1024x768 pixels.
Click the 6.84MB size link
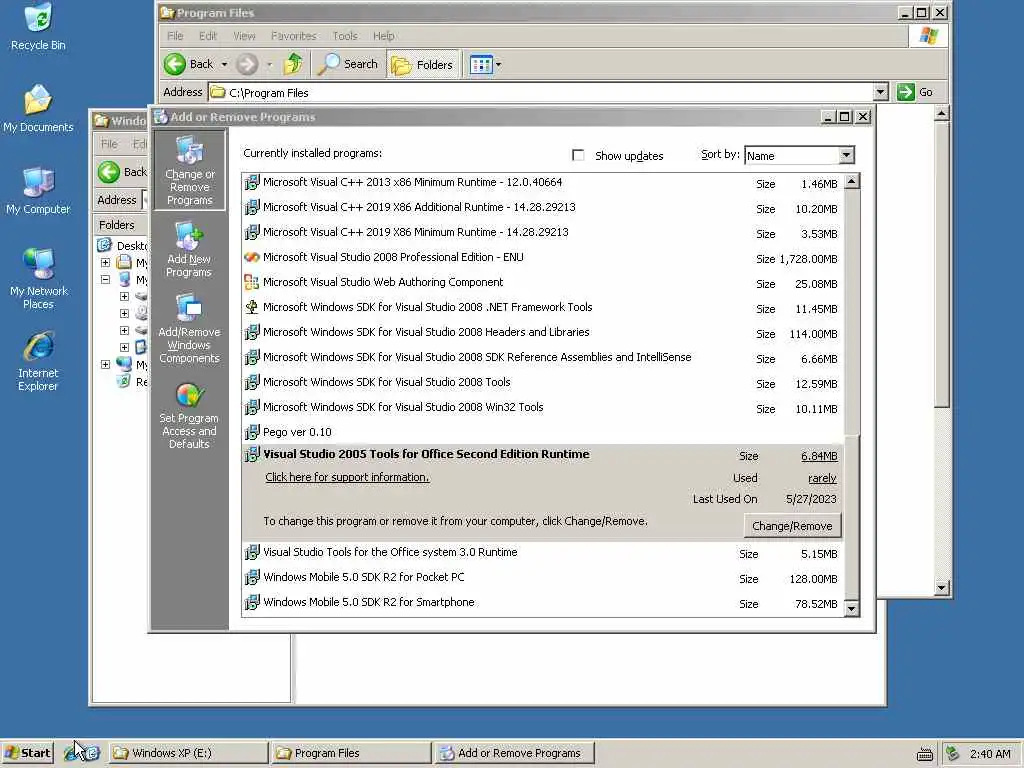(819, 456)
